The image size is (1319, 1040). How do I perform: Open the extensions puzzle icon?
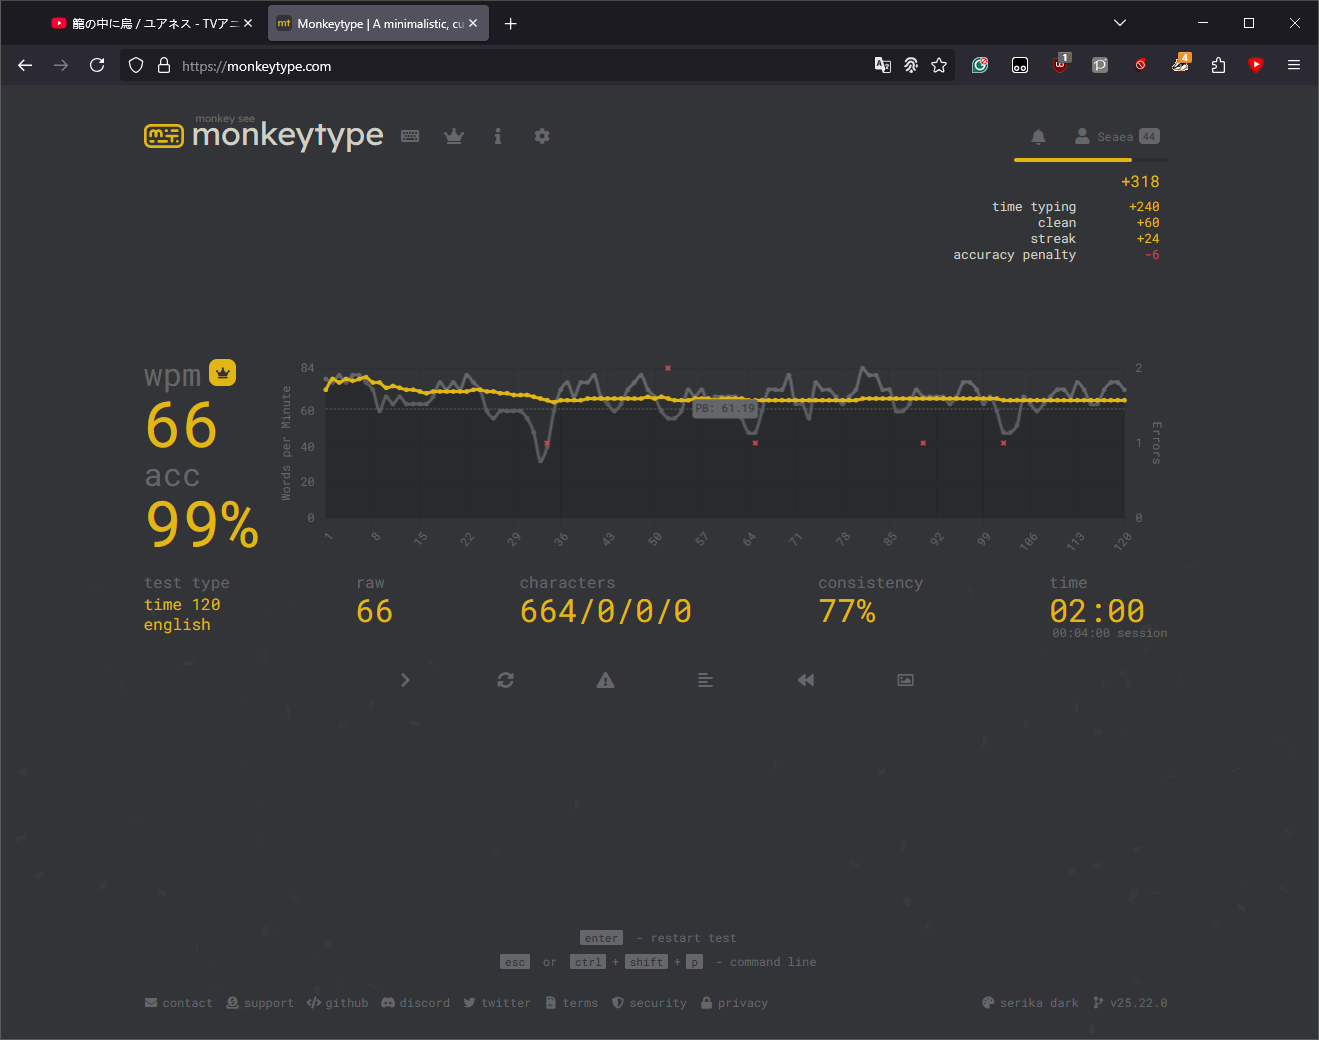click(x=1218, y=65)
